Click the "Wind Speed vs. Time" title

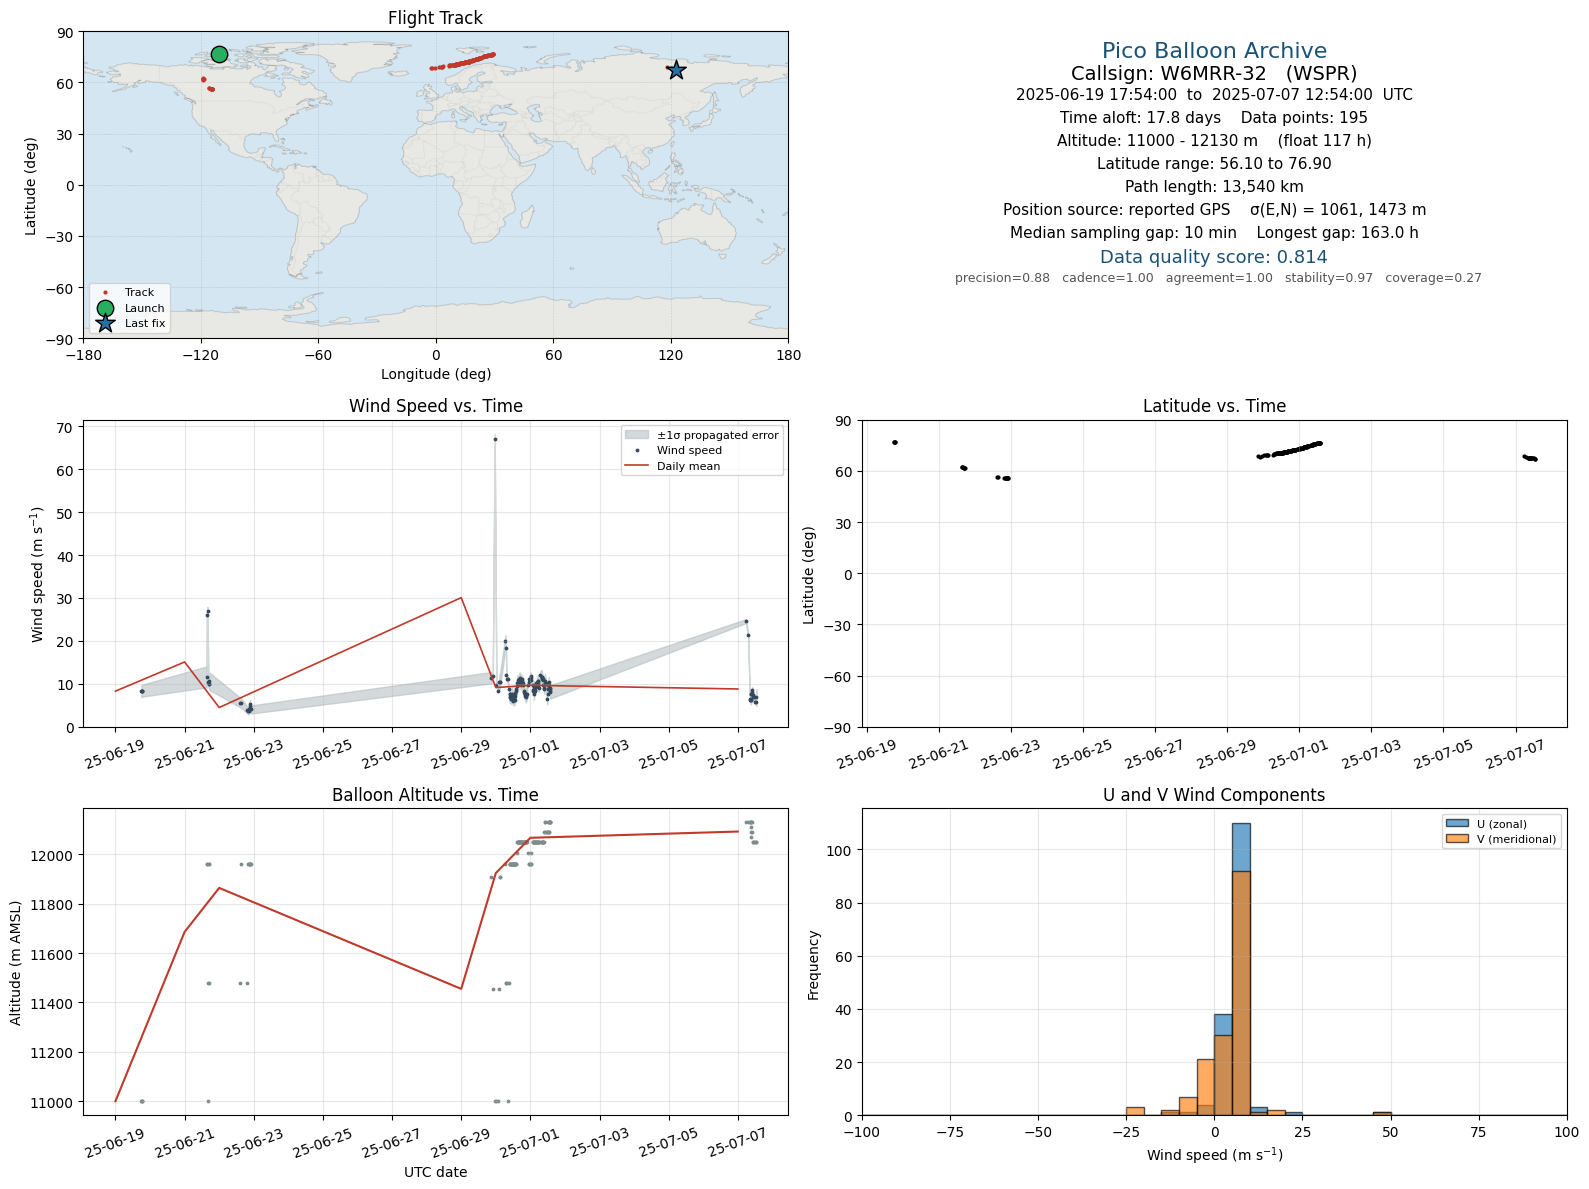tap(435, 406)
